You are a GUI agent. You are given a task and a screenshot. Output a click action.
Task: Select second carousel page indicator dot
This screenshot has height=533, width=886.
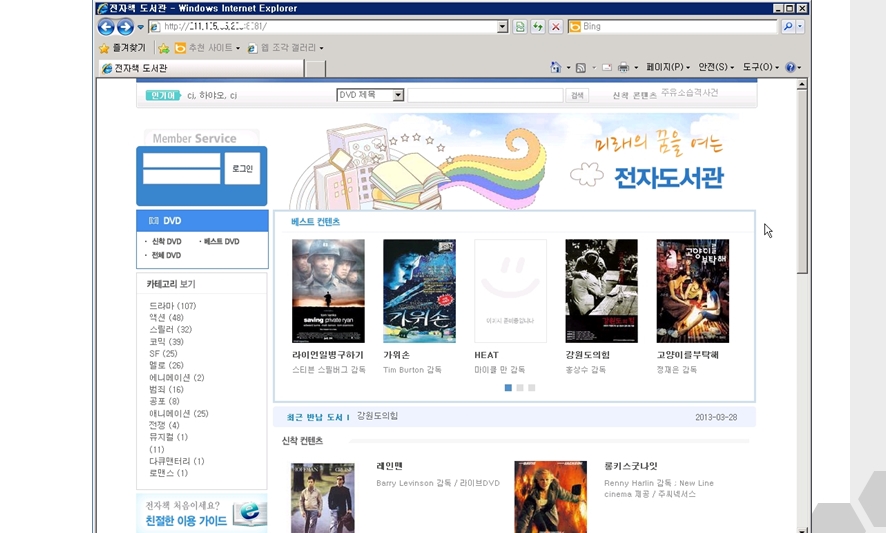tap(520, 388)
